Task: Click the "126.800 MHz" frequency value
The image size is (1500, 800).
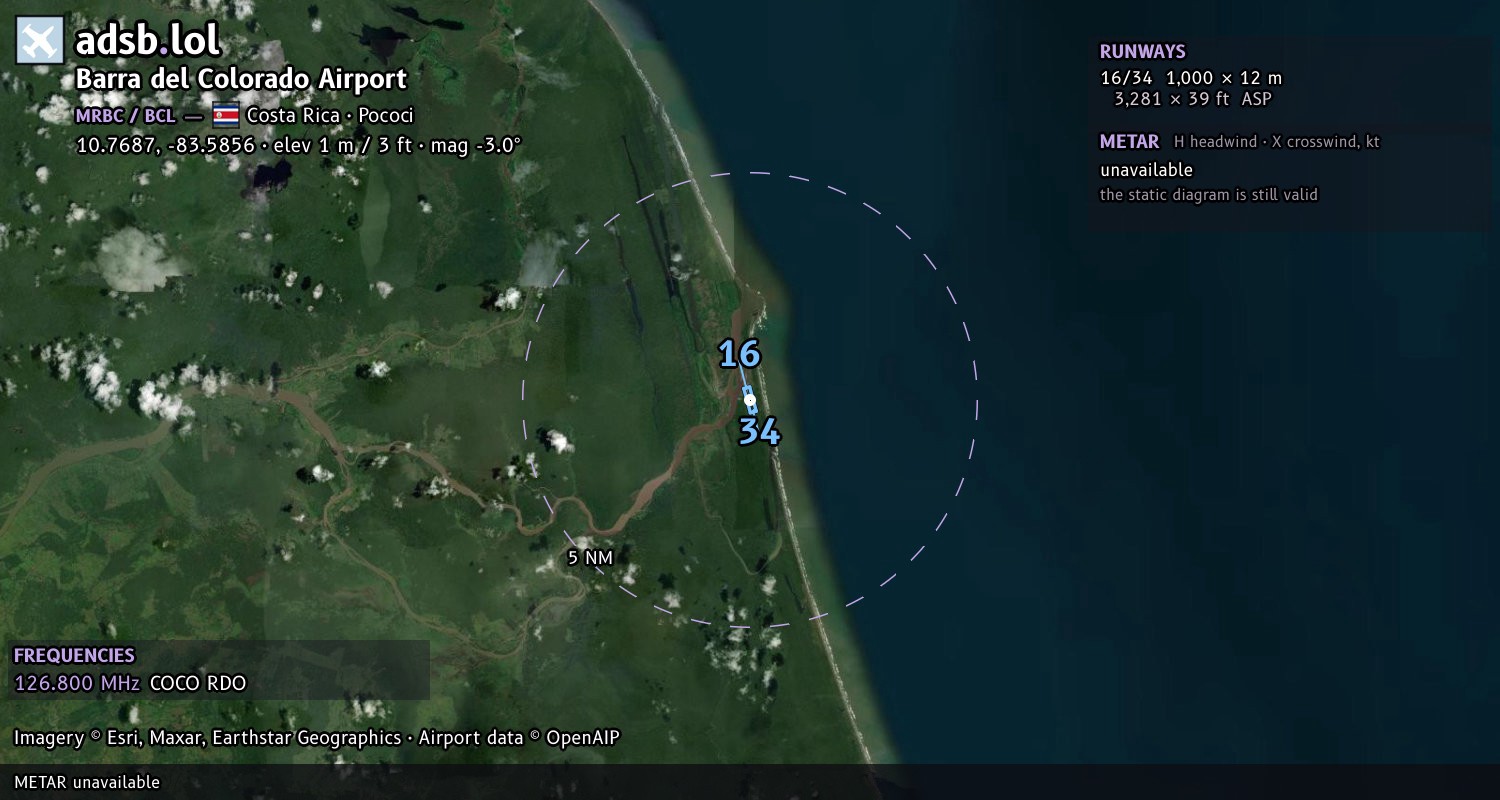Action: point(77,684)
